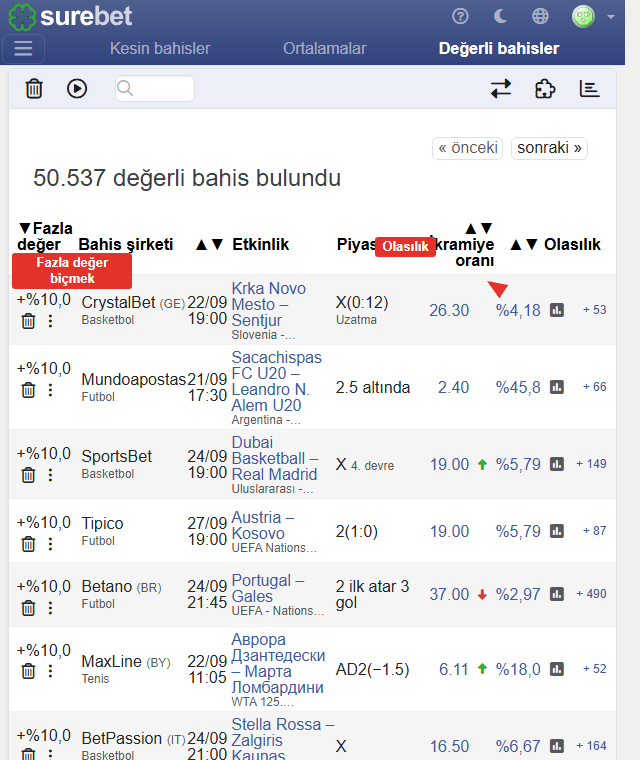Open the filter list icon
640x760 pixels.
coord(589,89)
